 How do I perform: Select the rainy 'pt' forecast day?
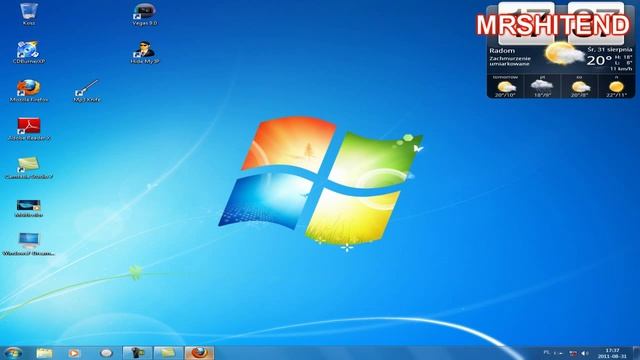pos(542,86)
